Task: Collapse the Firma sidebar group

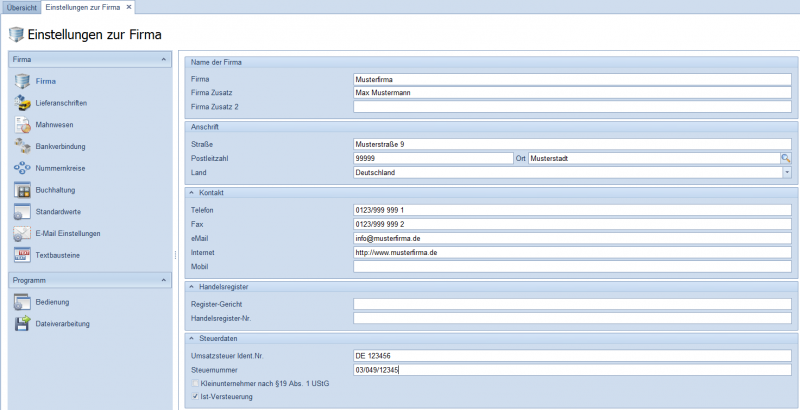Action: coord(164,60)
